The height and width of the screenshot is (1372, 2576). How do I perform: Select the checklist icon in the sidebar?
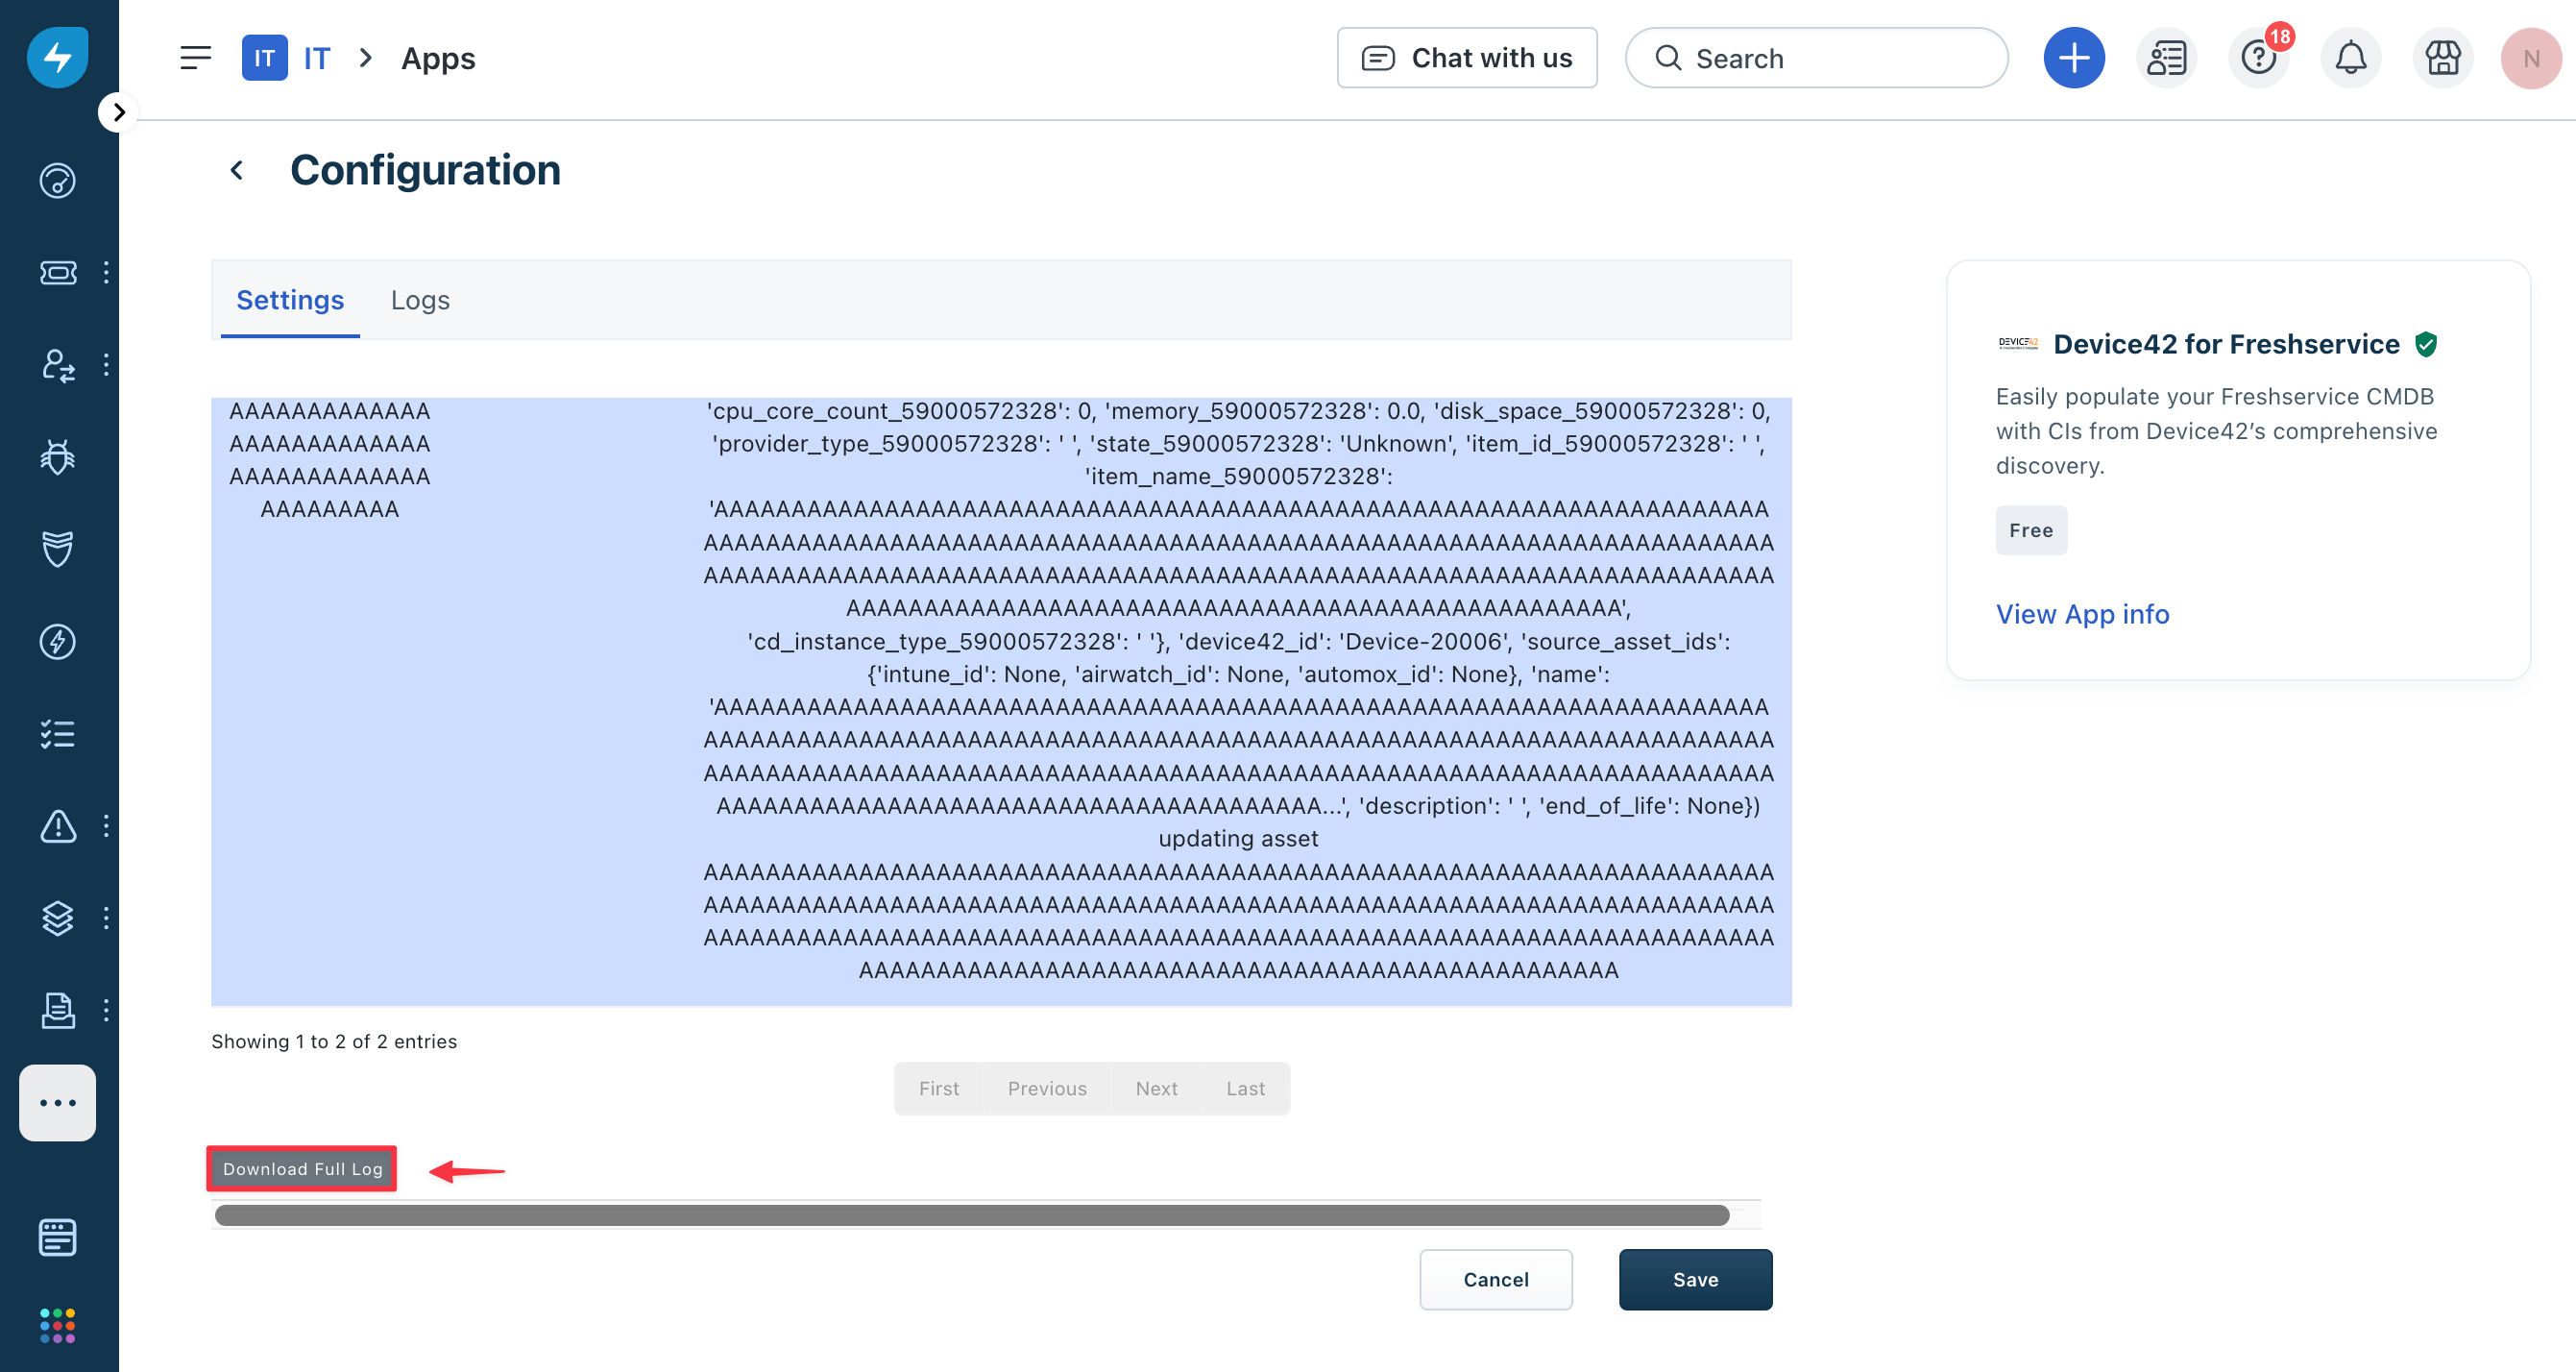(x=57, y=734)
